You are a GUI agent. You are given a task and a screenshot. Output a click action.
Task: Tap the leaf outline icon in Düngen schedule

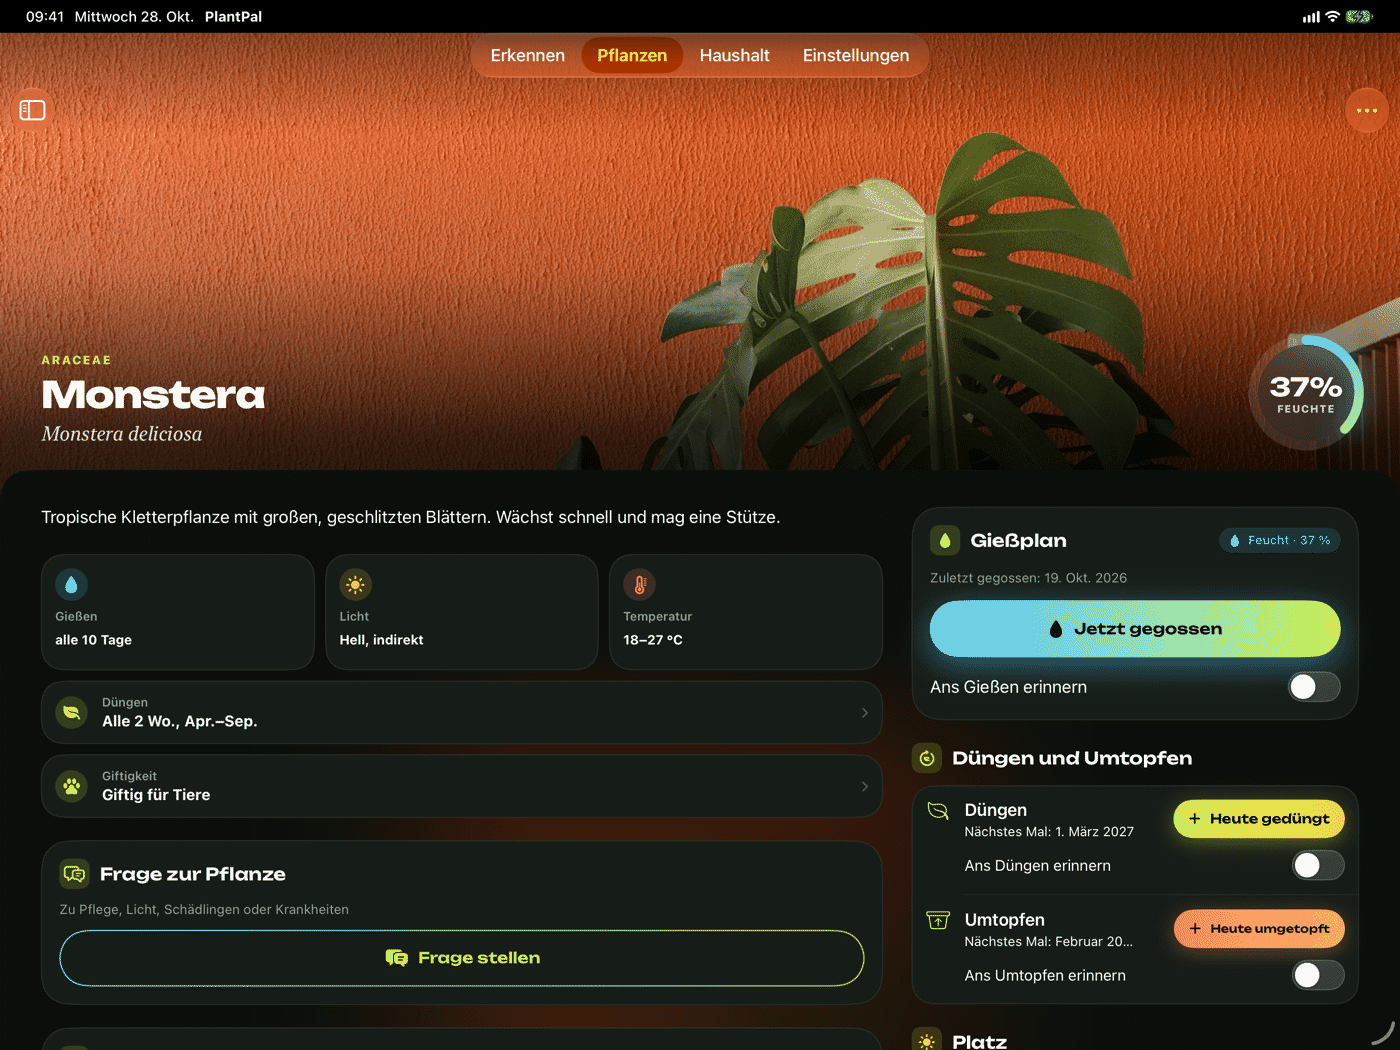(938, 811)
